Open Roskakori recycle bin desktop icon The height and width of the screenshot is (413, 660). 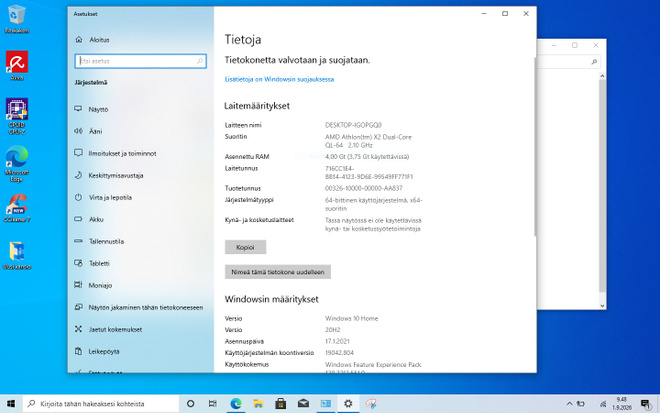pos(17,19)
